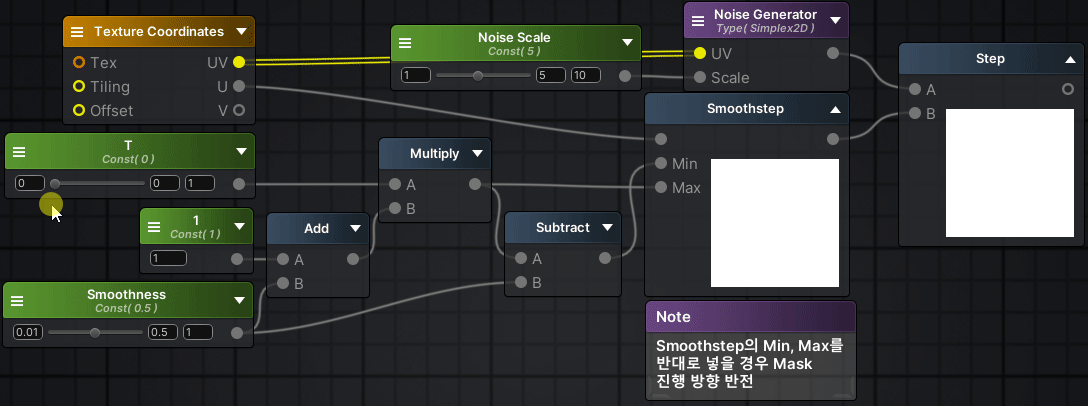Click Texture Coordinates UV output port
This screenshot has width=1088, height=406.
tap(239, 62)
